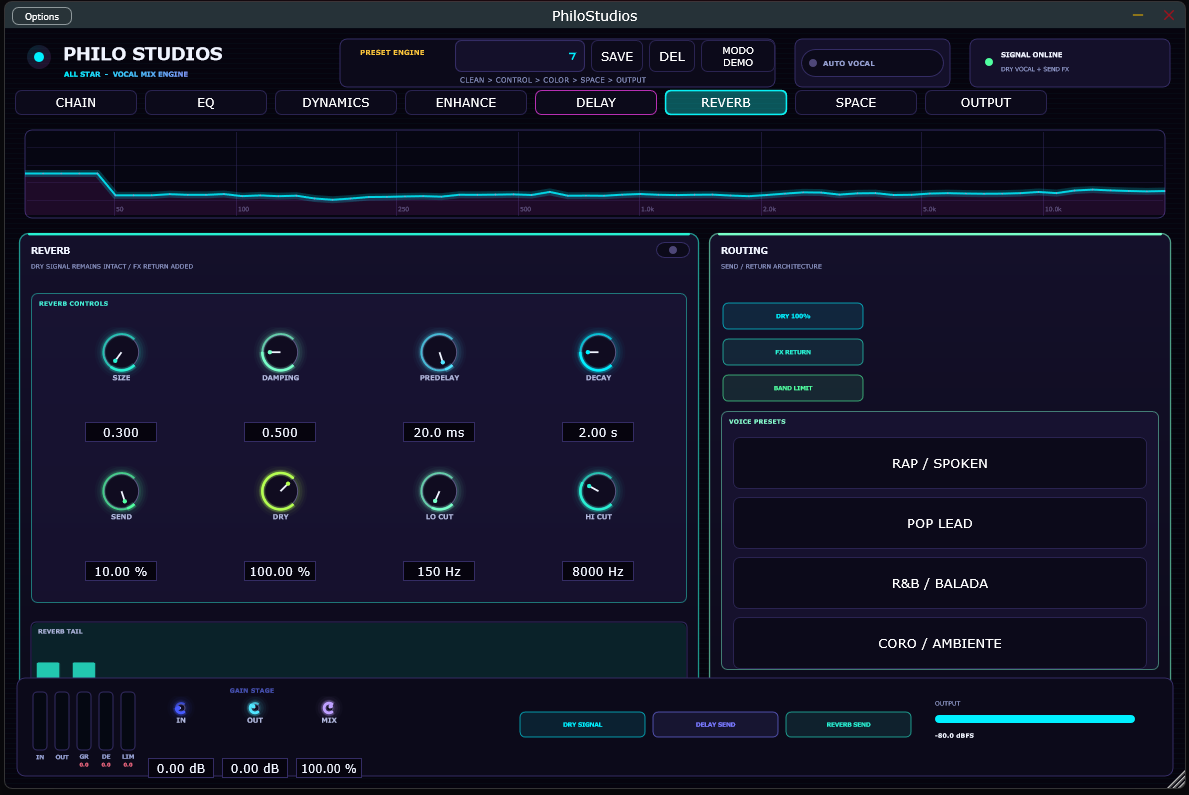Click the PREDELAY knob
The width and height of the screenshot is (1189, 795).
point(439,352)
